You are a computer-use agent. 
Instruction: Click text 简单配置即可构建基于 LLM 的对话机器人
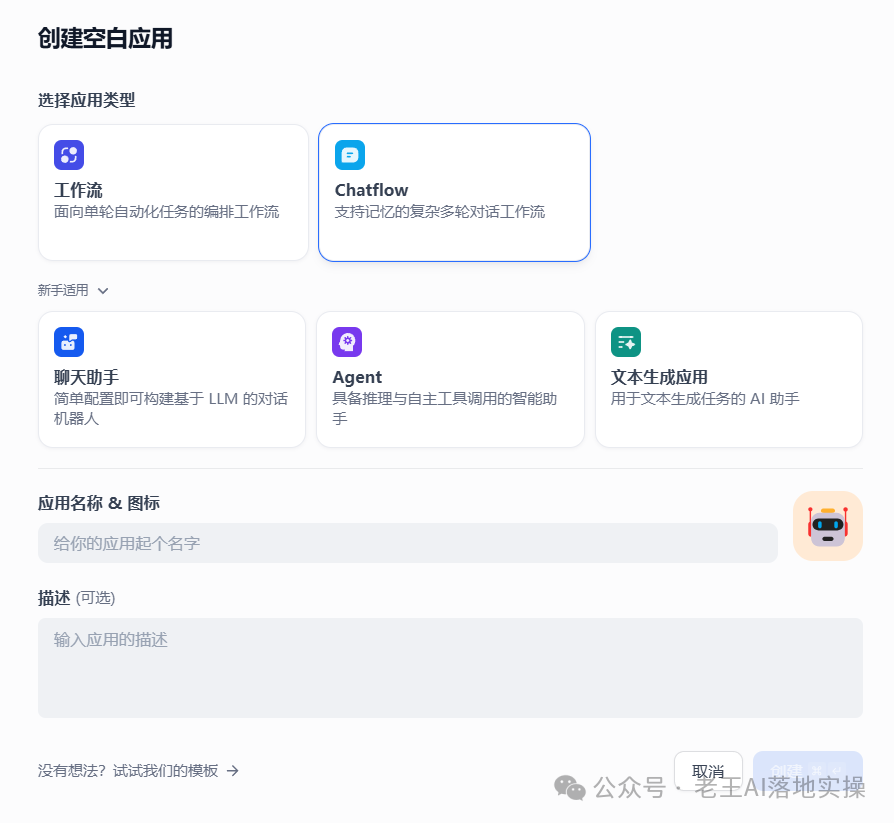(170, 408)
